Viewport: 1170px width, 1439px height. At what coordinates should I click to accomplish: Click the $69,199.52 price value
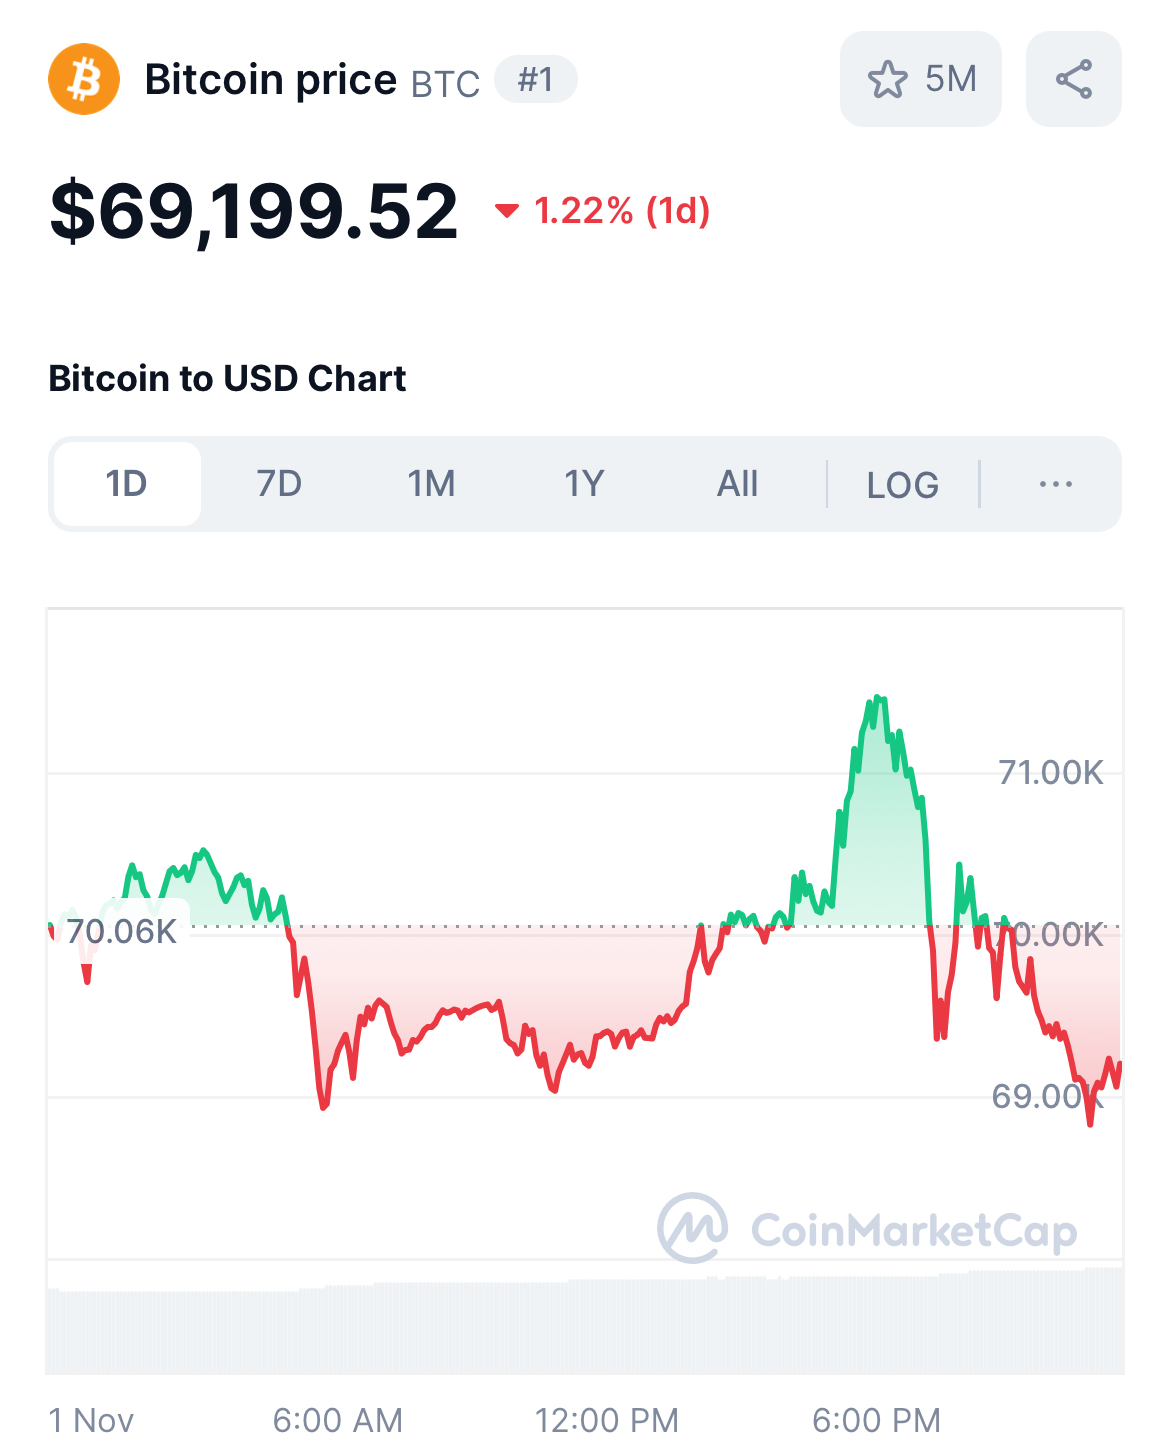tap(254, 211)
